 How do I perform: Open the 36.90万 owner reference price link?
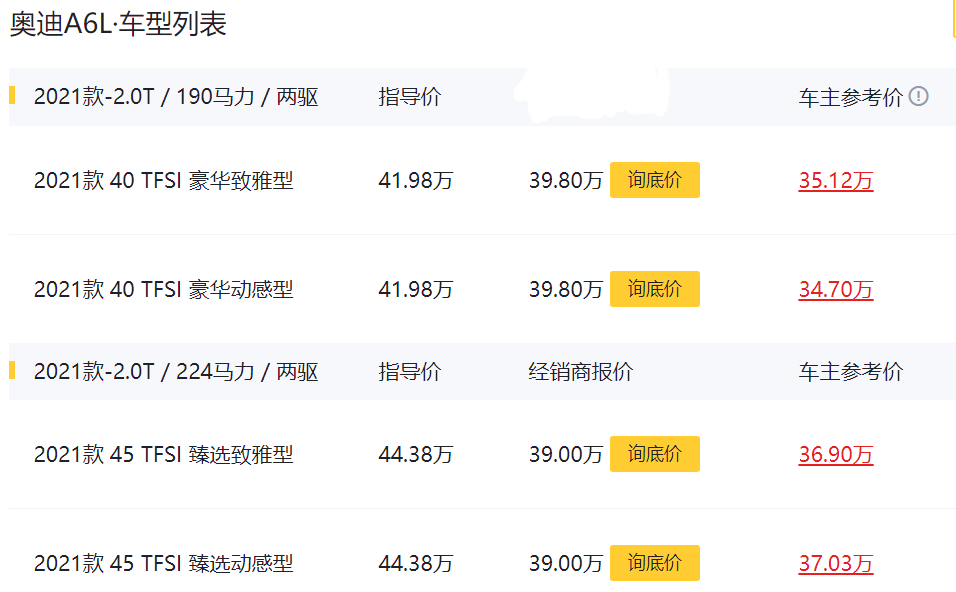(836, 454)
